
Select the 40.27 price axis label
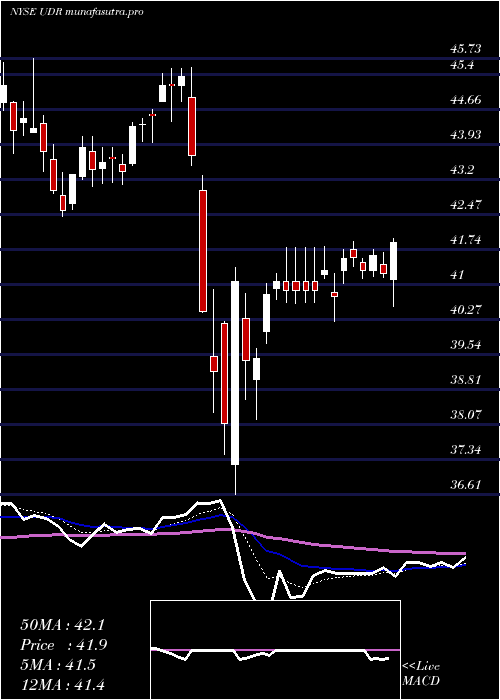tap(465, 310)
